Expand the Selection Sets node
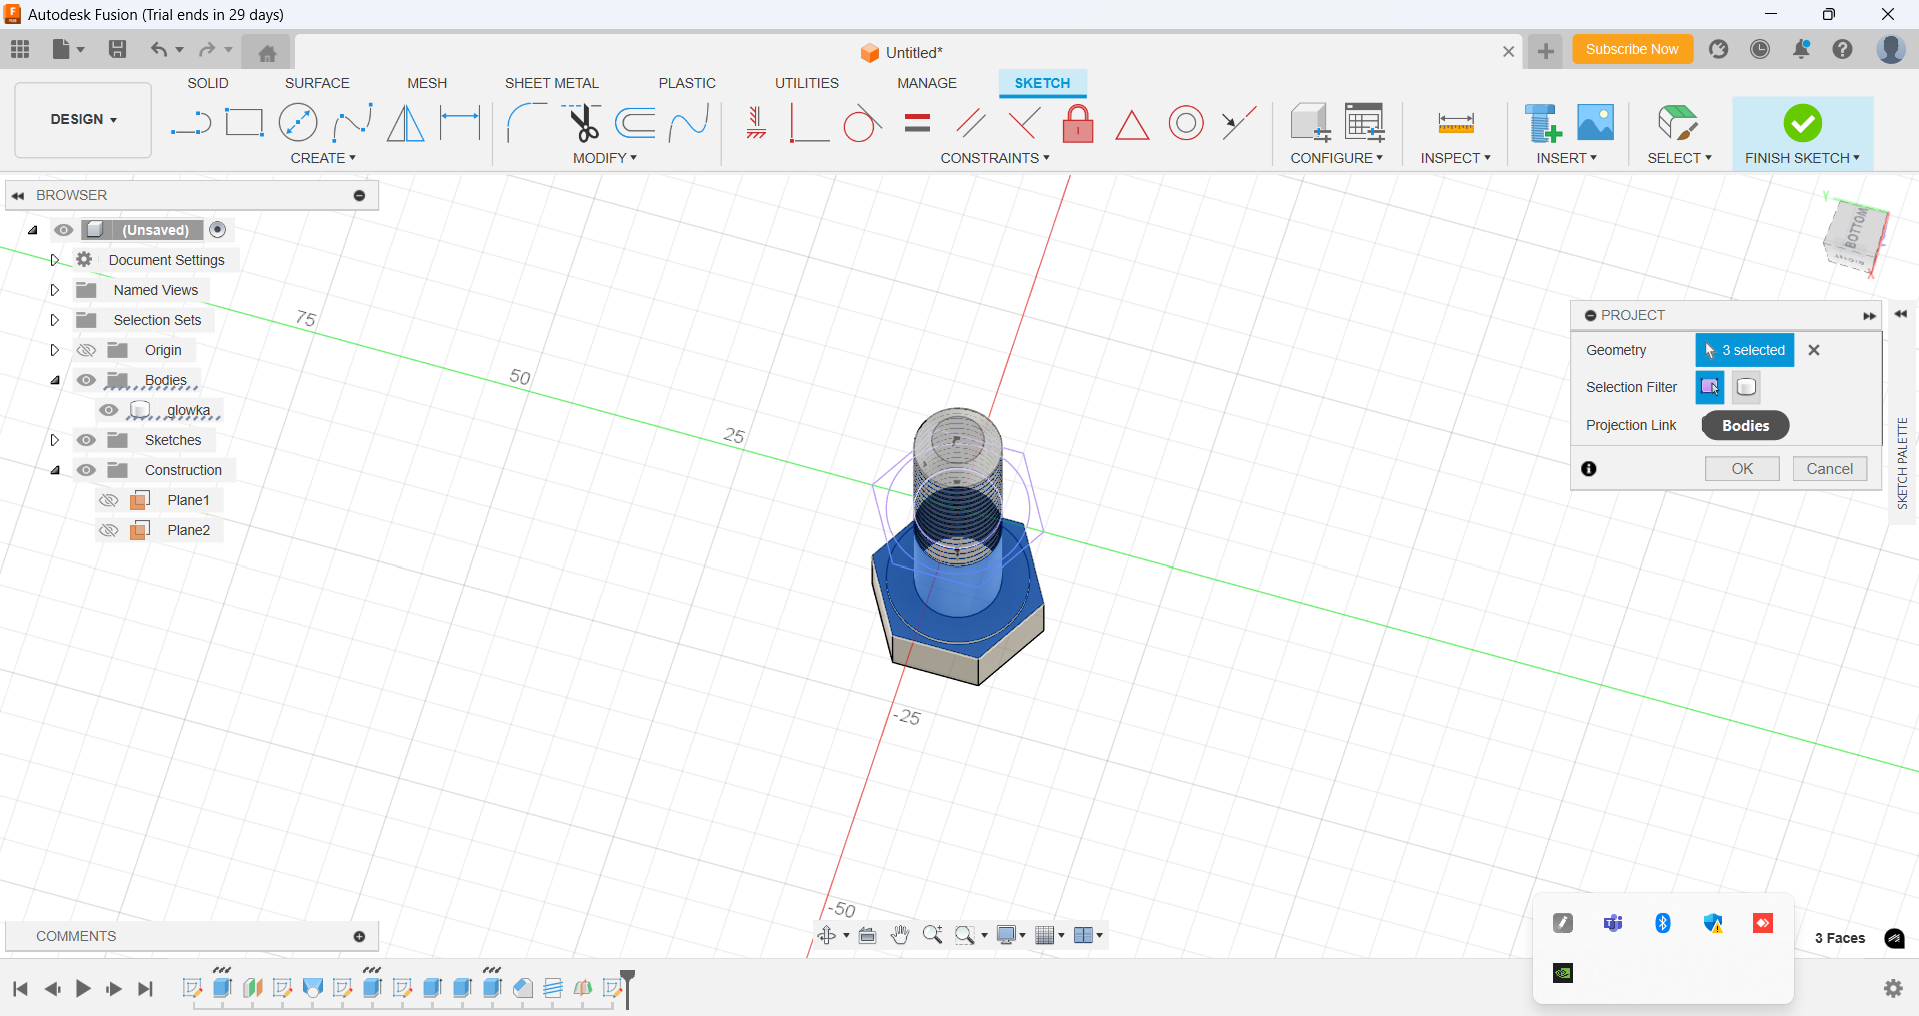This screenshot has height=1016, width=1919. [55, 320]
